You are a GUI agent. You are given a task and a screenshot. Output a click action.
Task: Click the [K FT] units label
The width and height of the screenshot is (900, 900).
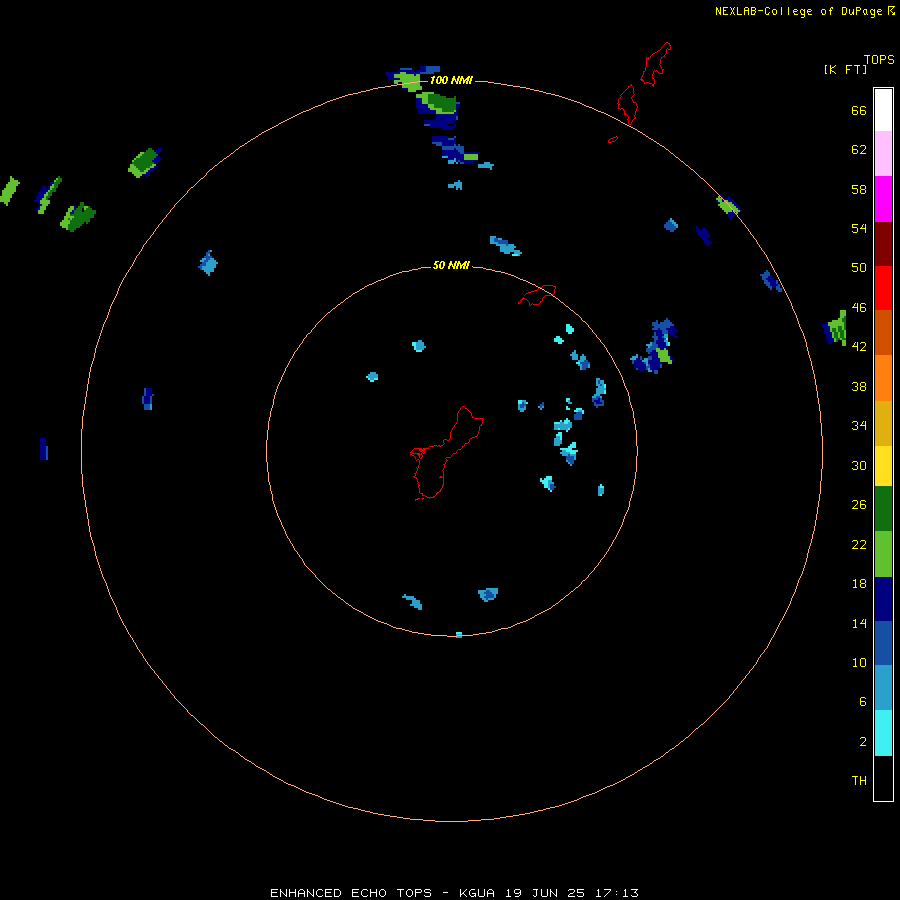click(845, 69)
